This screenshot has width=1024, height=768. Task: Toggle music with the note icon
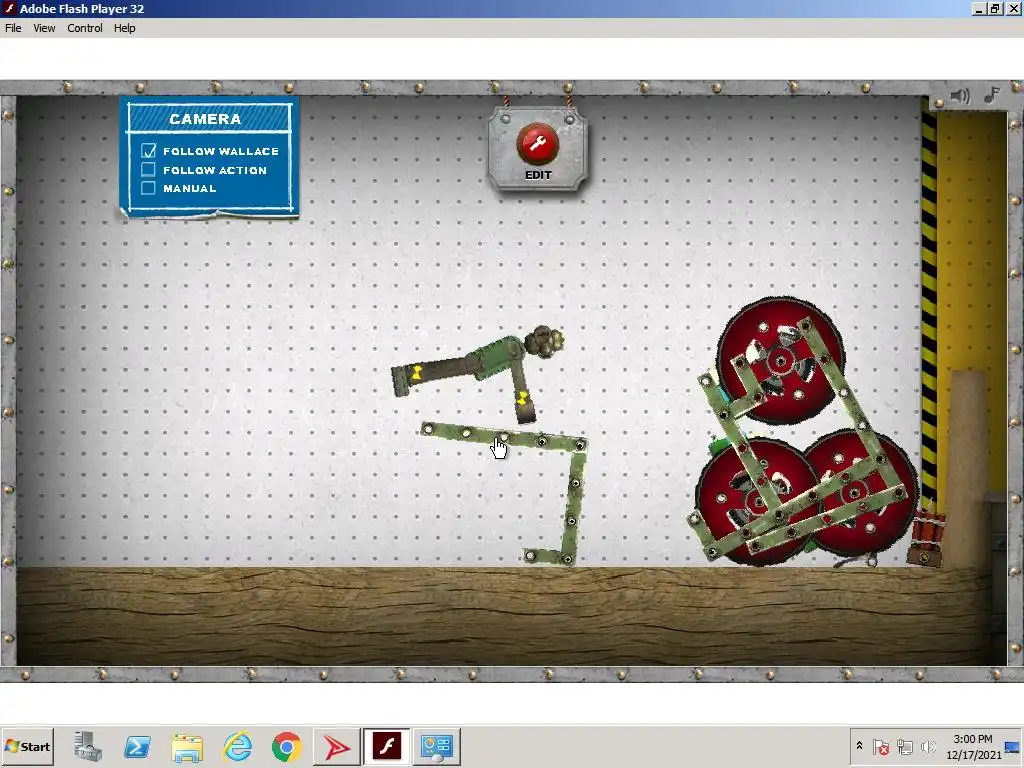point(992,95)
